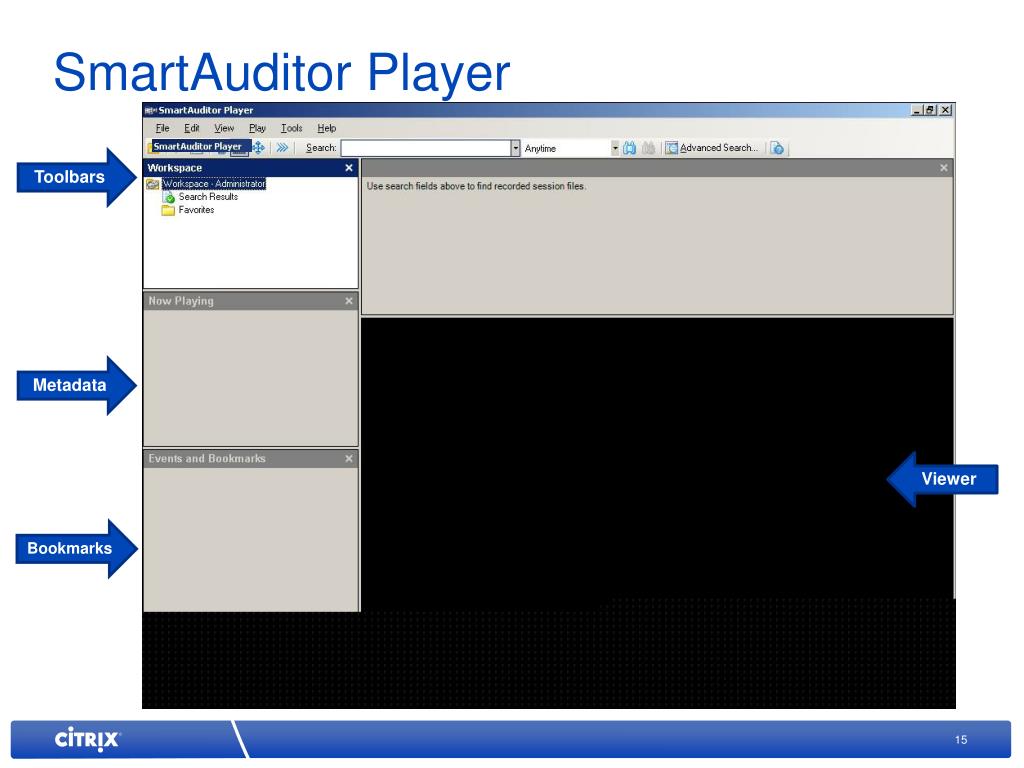Viewport: 1024px width, 768px height.
Task: Click the blue binoculars search icon
Action: click(630, 148)
